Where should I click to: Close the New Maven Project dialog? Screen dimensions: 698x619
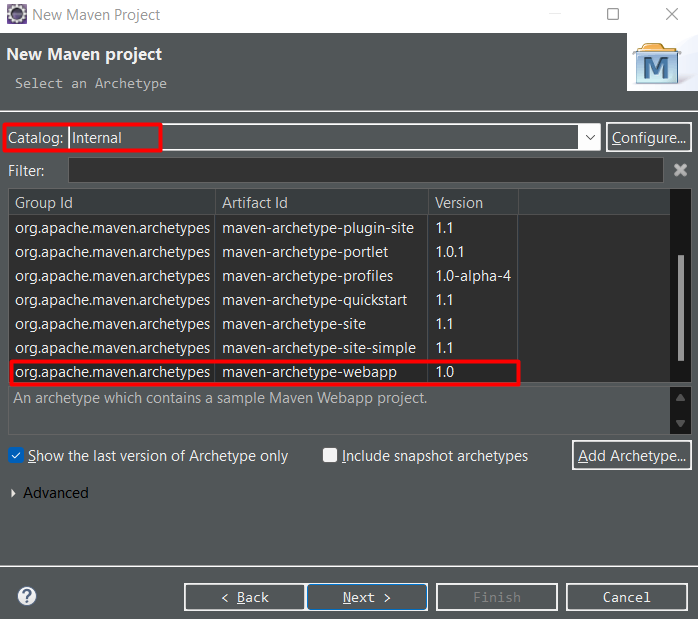pyautogui.click(x=672, y=14)
